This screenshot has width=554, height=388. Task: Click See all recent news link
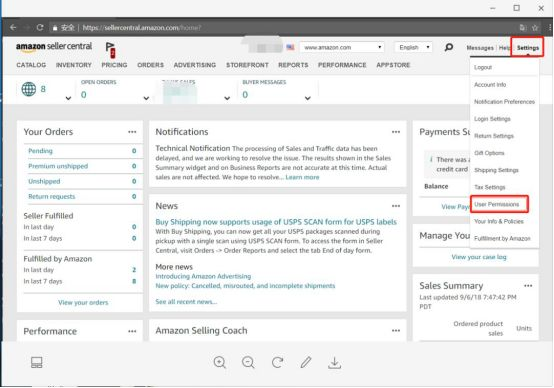[186, 301]
